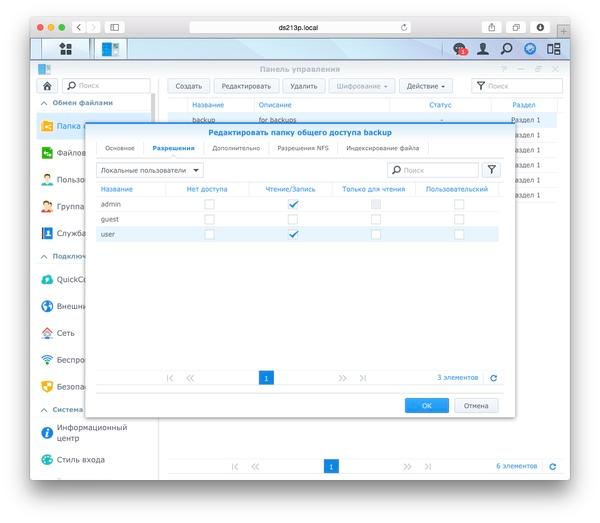Screen dimensions: 600x523
Task: Click the Safari address bar ds213p.local
Action: click(x=300, y=28)
